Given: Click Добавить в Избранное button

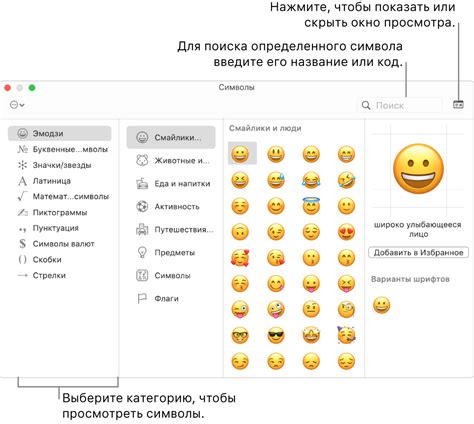Looking at the screenshot, I should click(418, 252).
